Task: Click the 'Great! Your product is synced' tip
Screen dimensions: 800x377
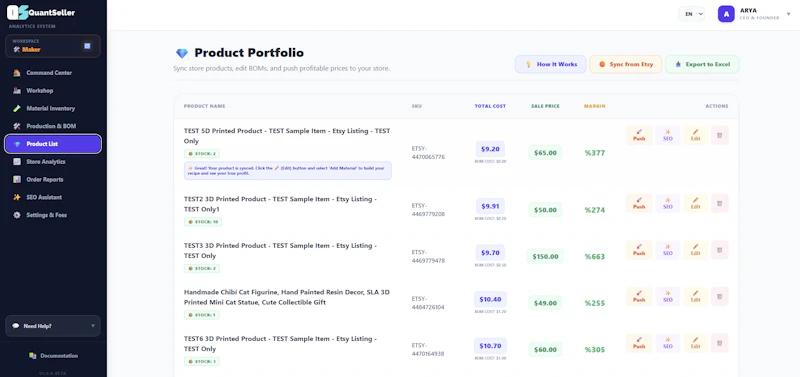Action: coord(288,171)
